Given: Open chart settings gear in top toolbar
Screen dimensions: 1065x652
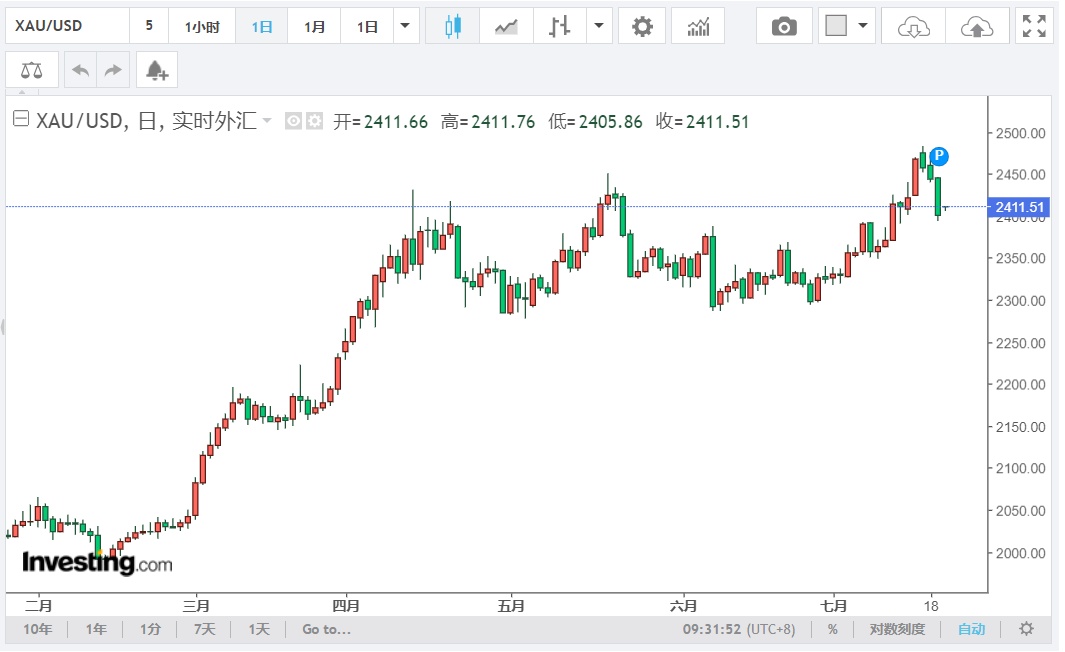Looking at the screenshot, I should (642, 27).
